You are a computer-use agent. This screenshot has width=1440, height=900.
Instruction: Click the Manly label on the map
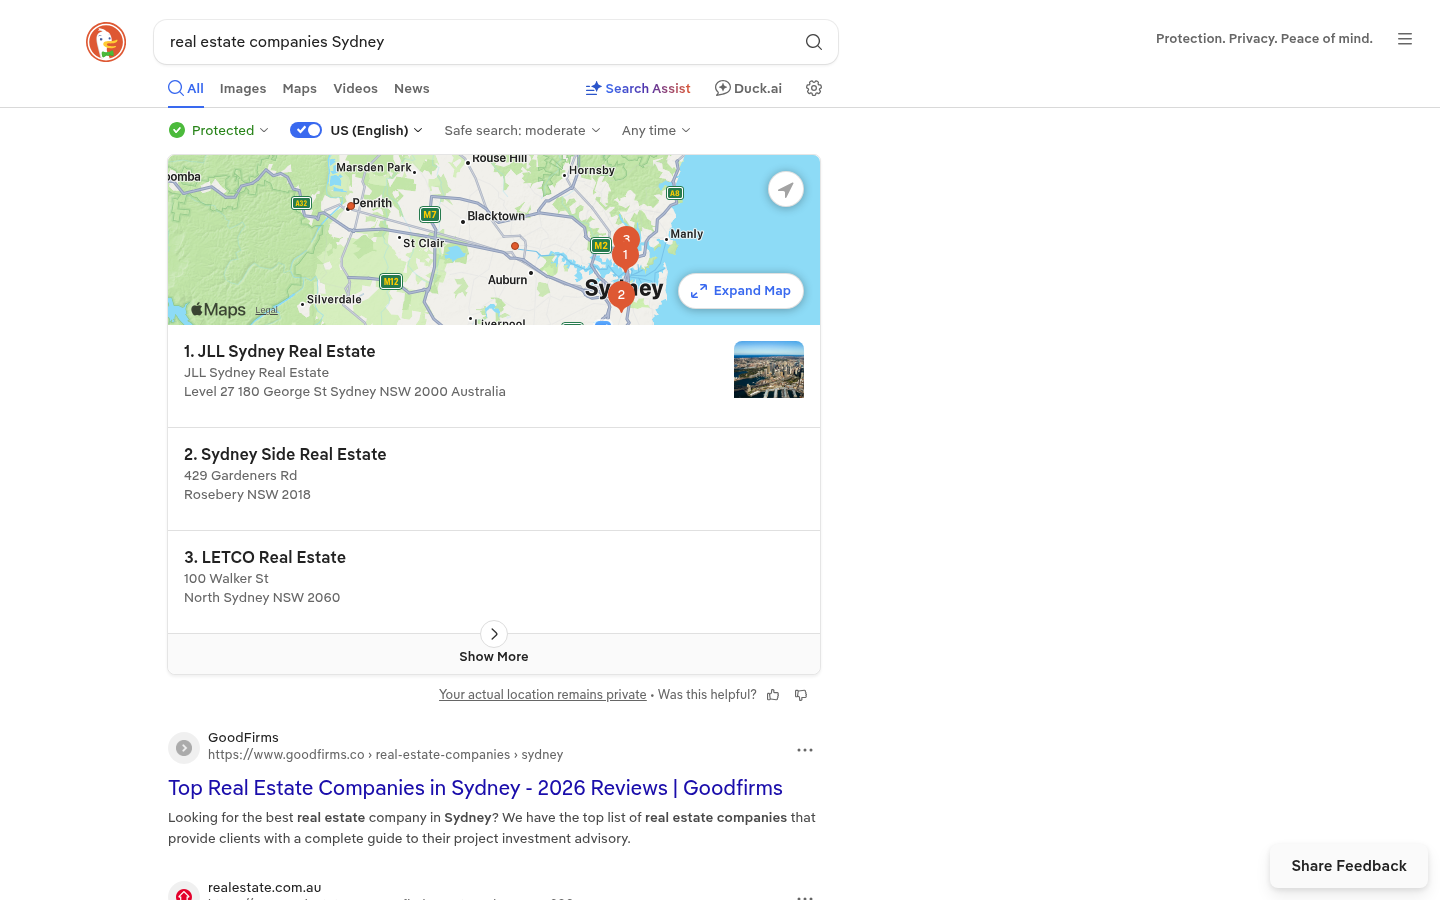tap(687, 234)
